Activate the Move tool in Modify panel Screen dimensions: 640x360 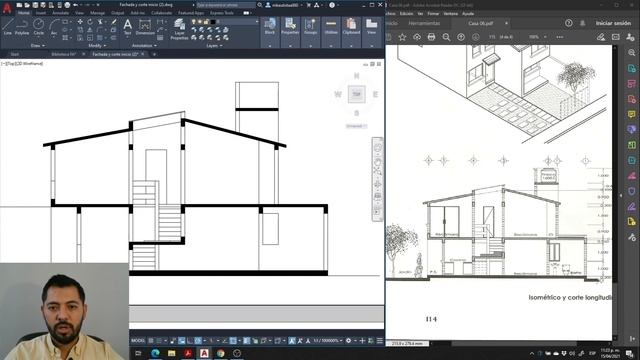point(80,22)
